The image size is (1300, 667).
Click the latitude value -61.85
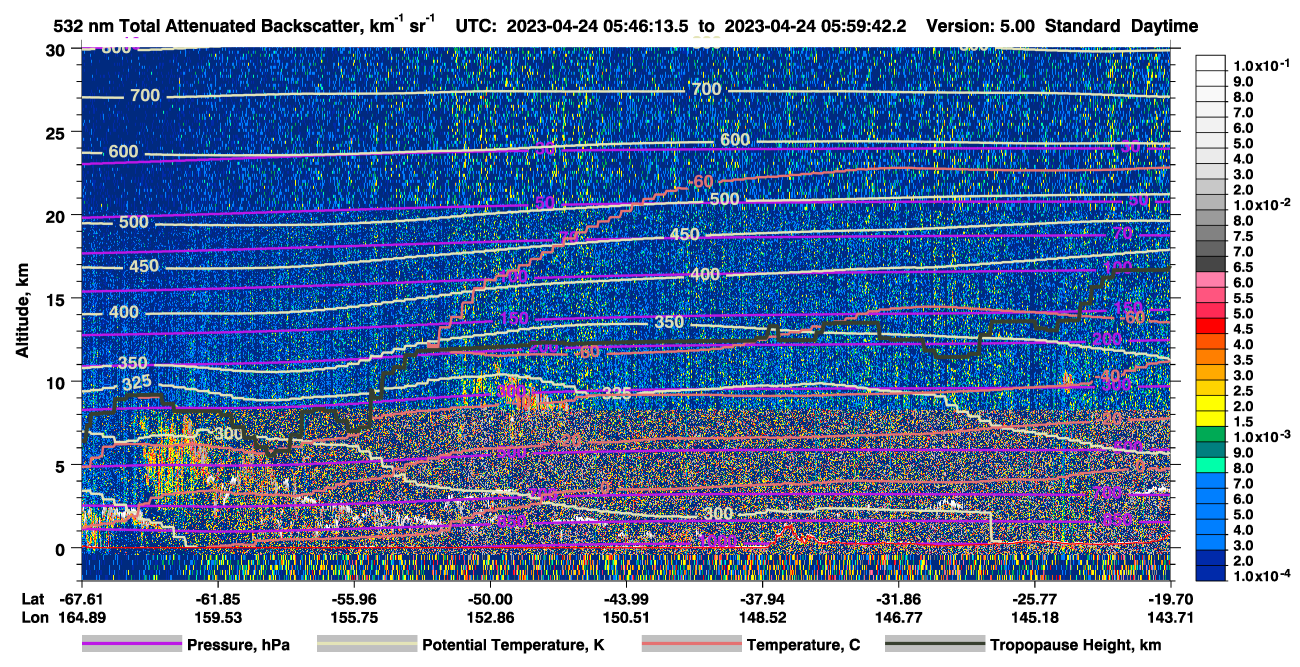click(217, 598)
